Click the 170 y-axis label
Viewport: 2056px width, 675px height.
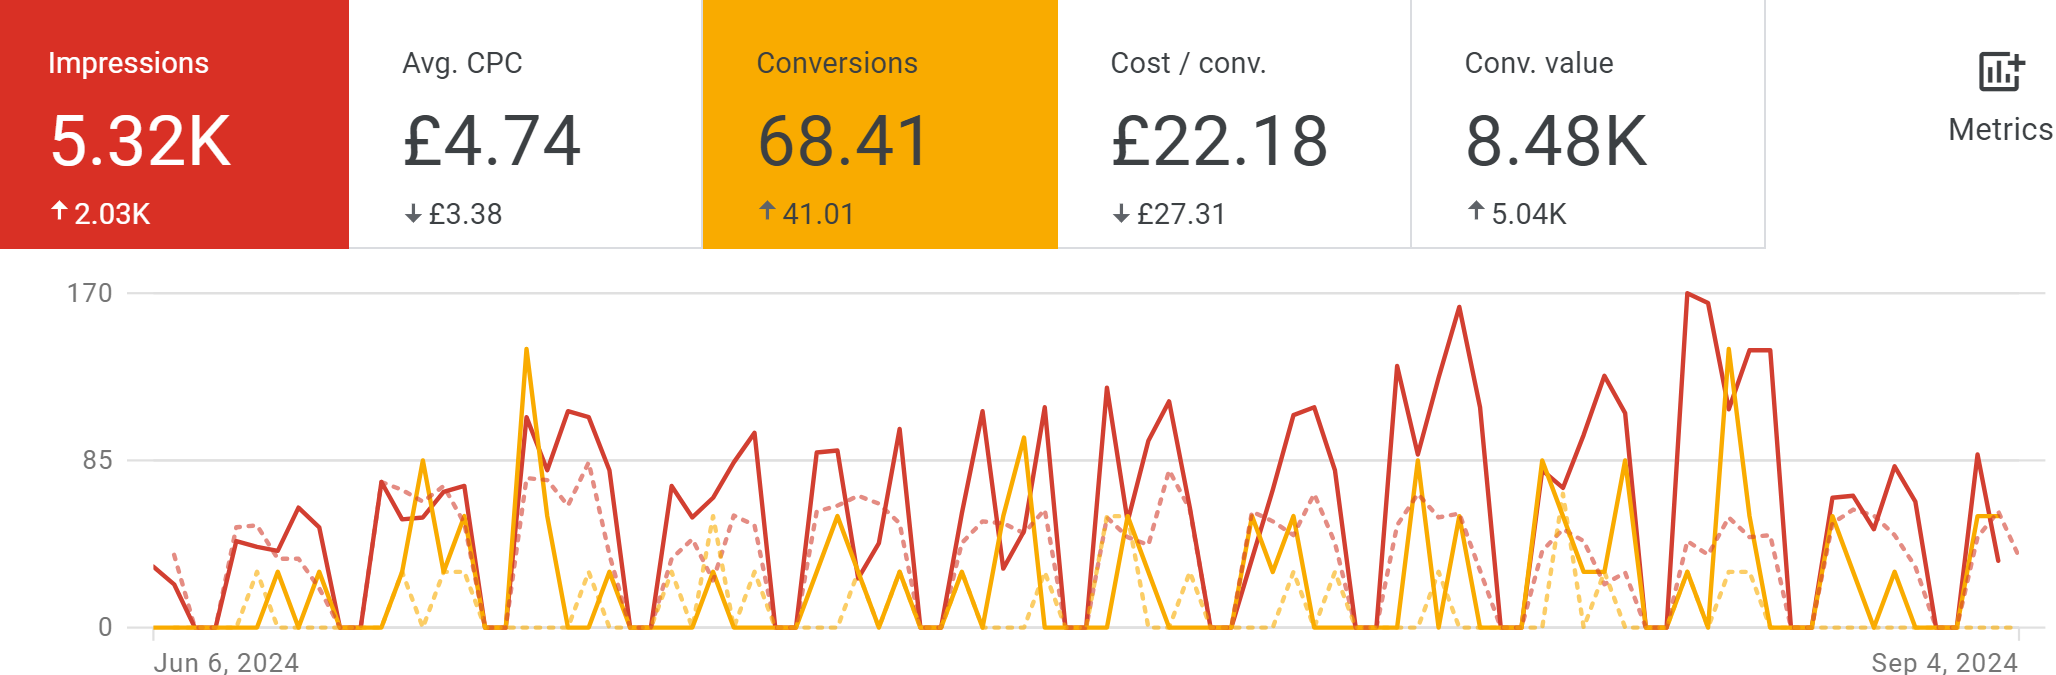click(89, 293)
